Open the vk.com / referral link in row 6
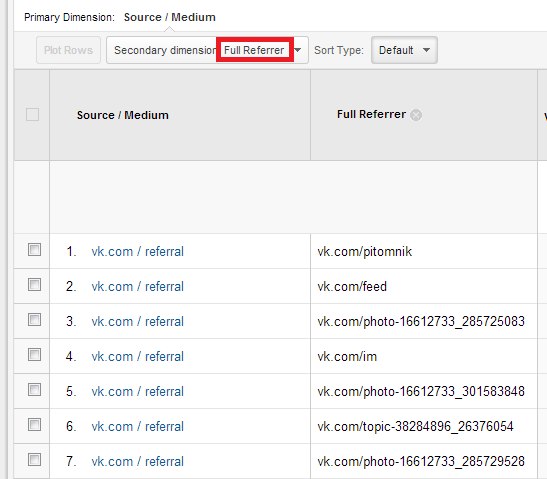The width and height of the screenshot is (547, 479). (137, 426)
